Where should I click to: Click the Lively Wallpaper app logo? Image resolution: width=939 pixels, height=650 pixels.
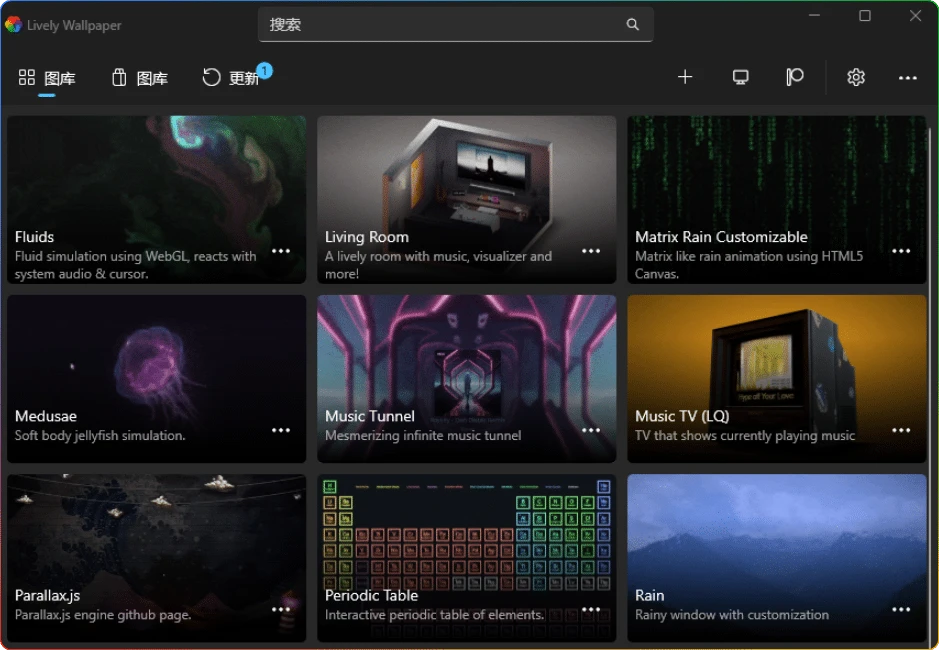coord(13,25)
